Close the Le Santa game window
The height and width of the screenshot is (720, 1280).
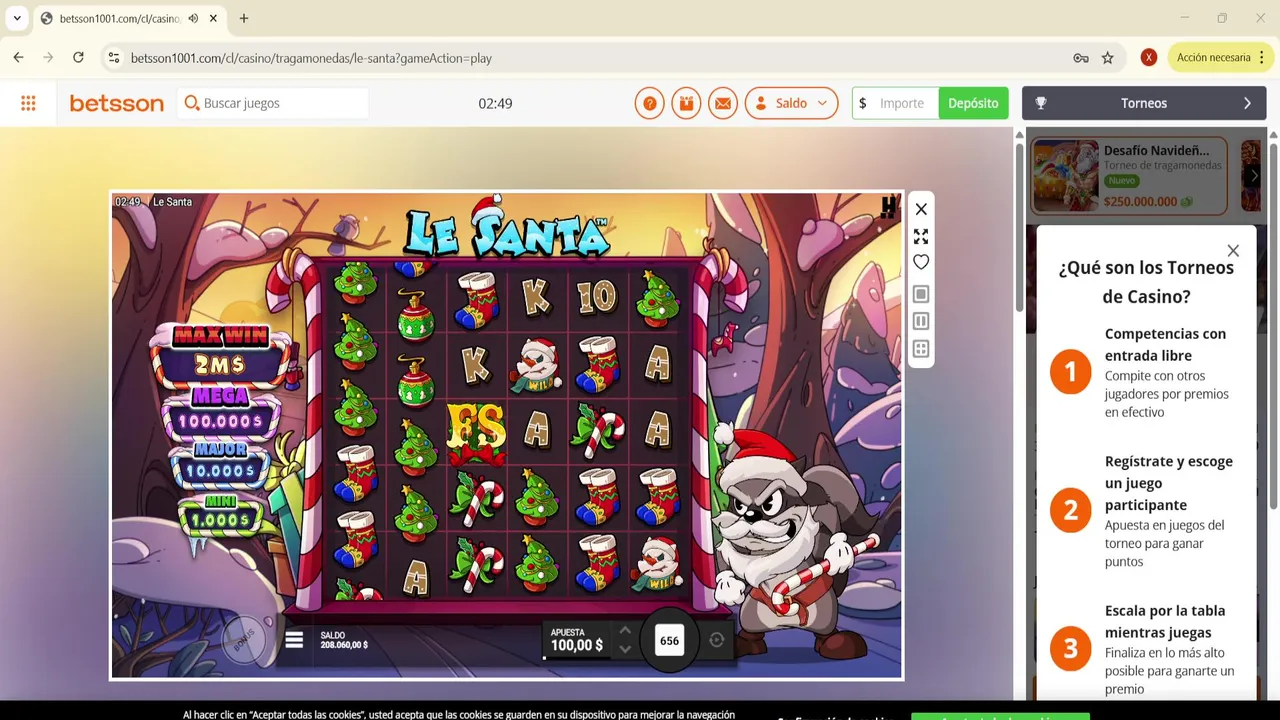tap(921, 209)
